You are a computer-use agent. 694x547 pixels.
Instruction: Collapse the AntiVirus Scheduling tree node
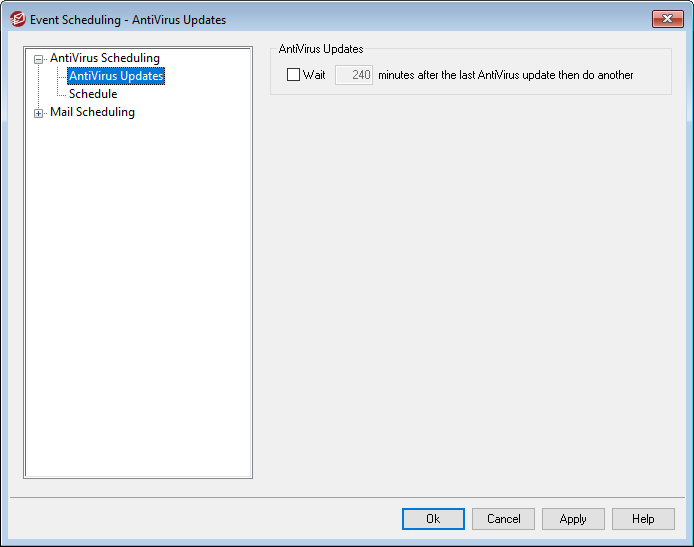(39, 59)
